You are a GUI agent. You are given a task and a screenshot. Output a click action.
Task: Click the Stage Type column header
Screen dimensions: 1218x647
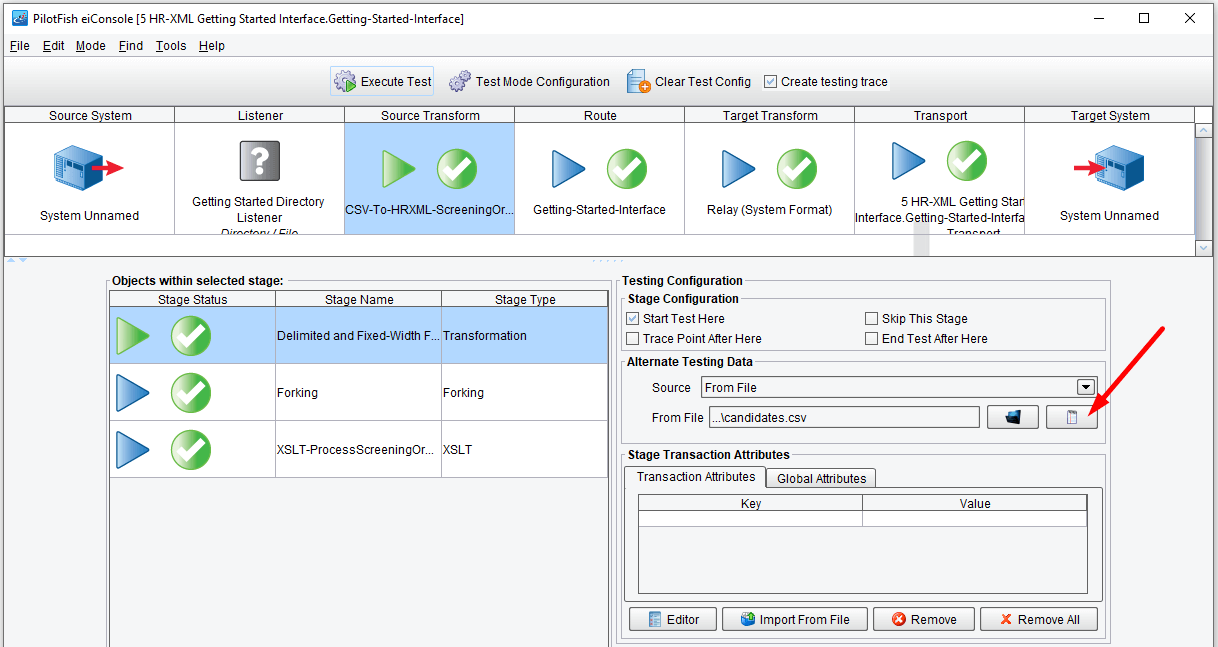tap(525, 299)
